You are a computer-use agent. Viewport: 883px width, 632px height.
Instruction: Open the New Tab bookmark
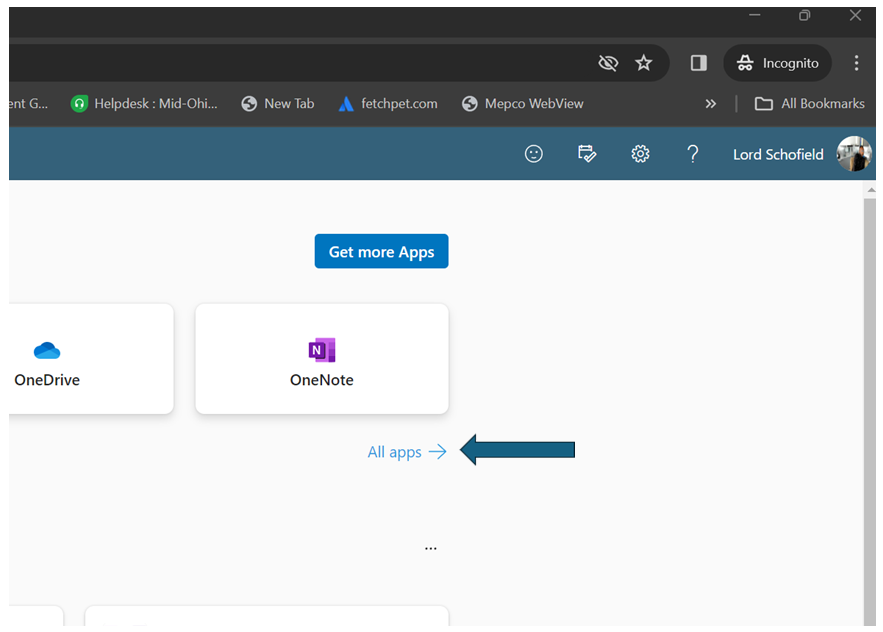pyautogui.click(x=278, y=104)
